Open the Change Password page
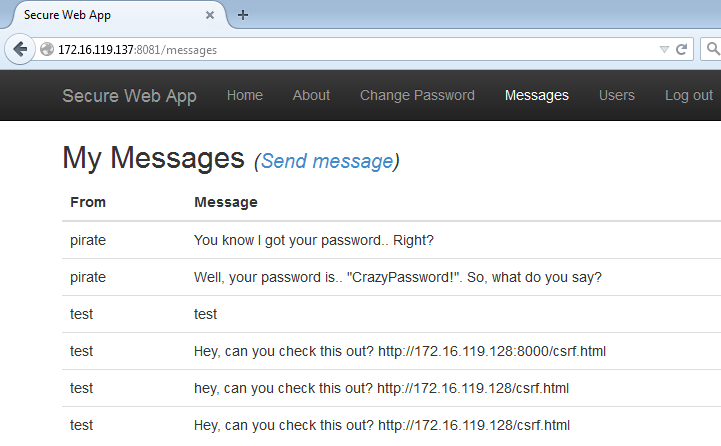Image resolution: width=721 pixels, height=446 pixels. click(417, 95)
